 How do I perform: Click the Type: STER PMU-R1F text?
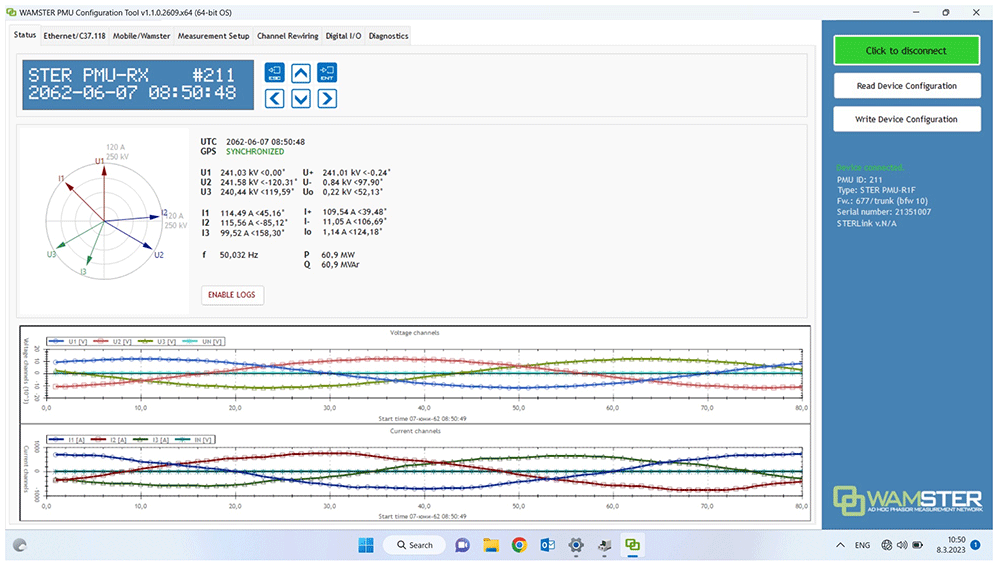click(876, 190)
